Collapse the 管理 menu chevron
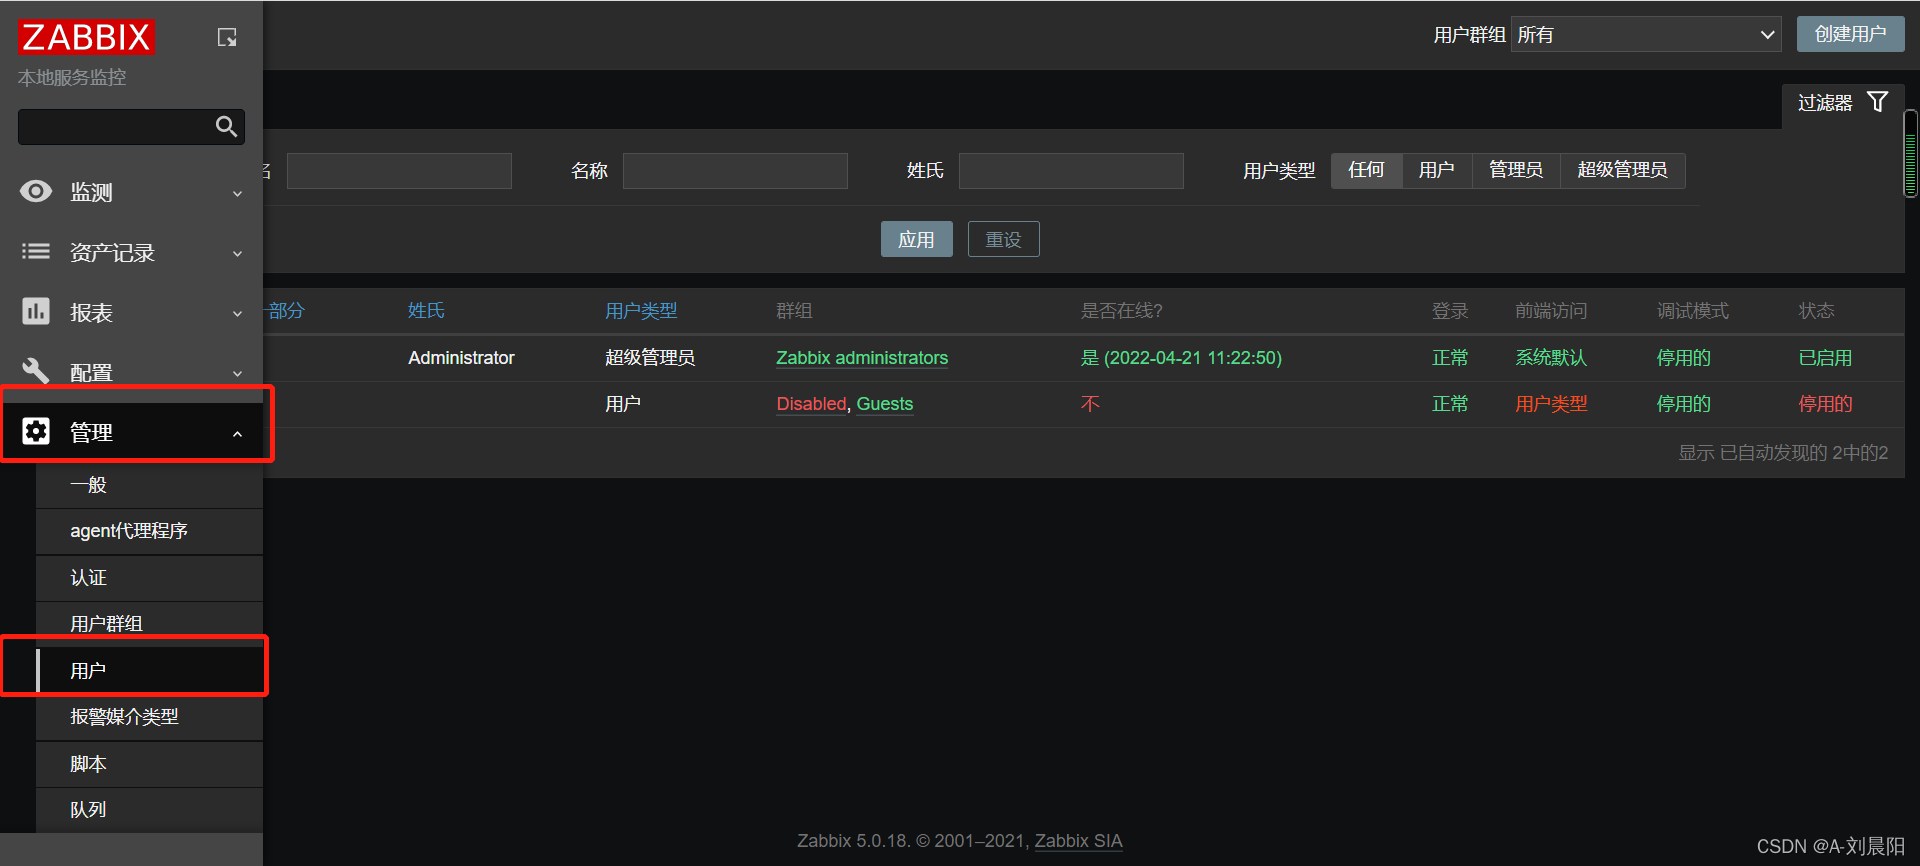Viewport: 1920px width, 866px height. pos(237,433)
